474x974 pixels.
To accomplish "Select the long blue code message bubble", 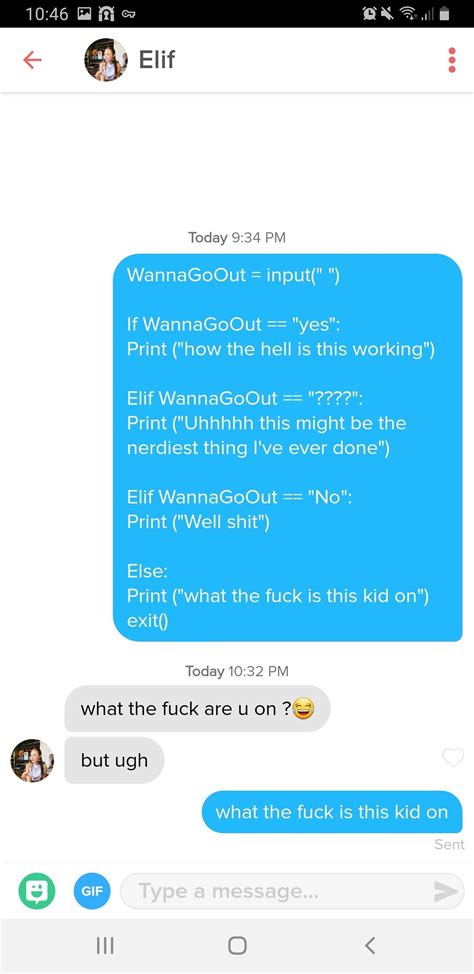I will (x=288, y=447).
